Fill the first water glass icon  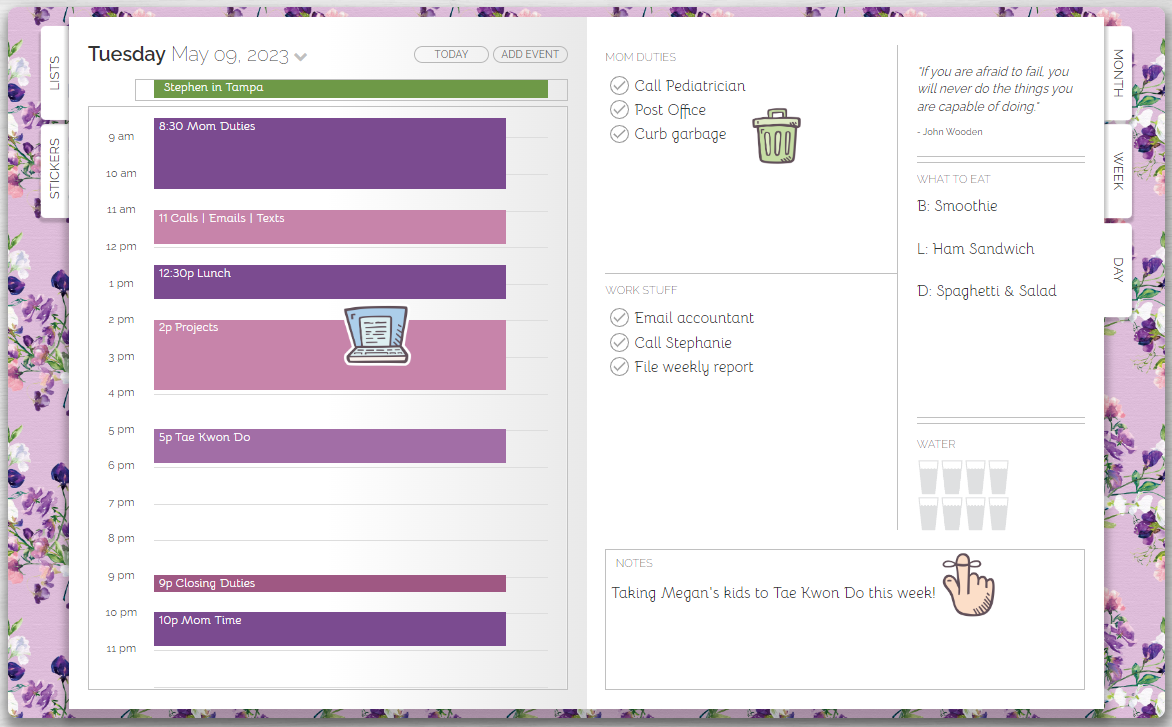tap(928, 478)
